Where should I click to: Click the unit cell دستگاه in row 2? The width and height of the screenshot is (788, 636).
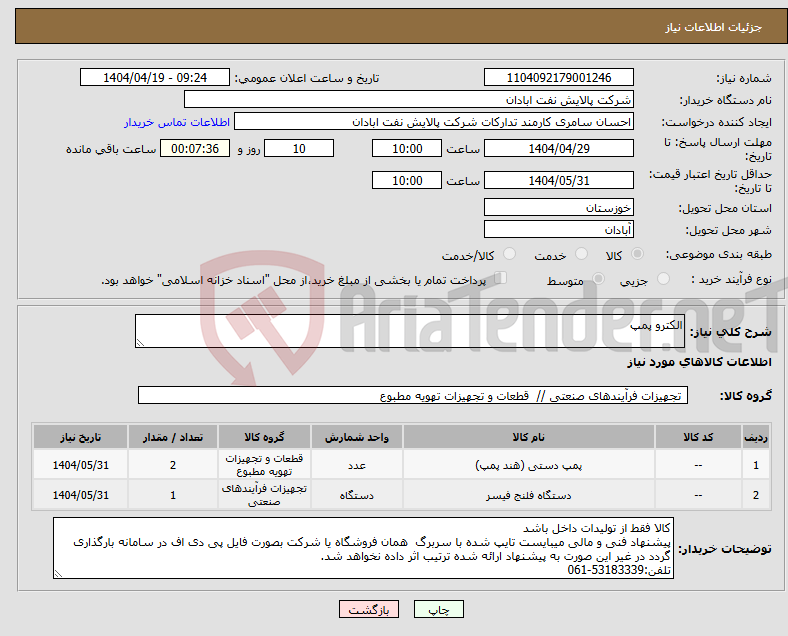coord(357,495)
